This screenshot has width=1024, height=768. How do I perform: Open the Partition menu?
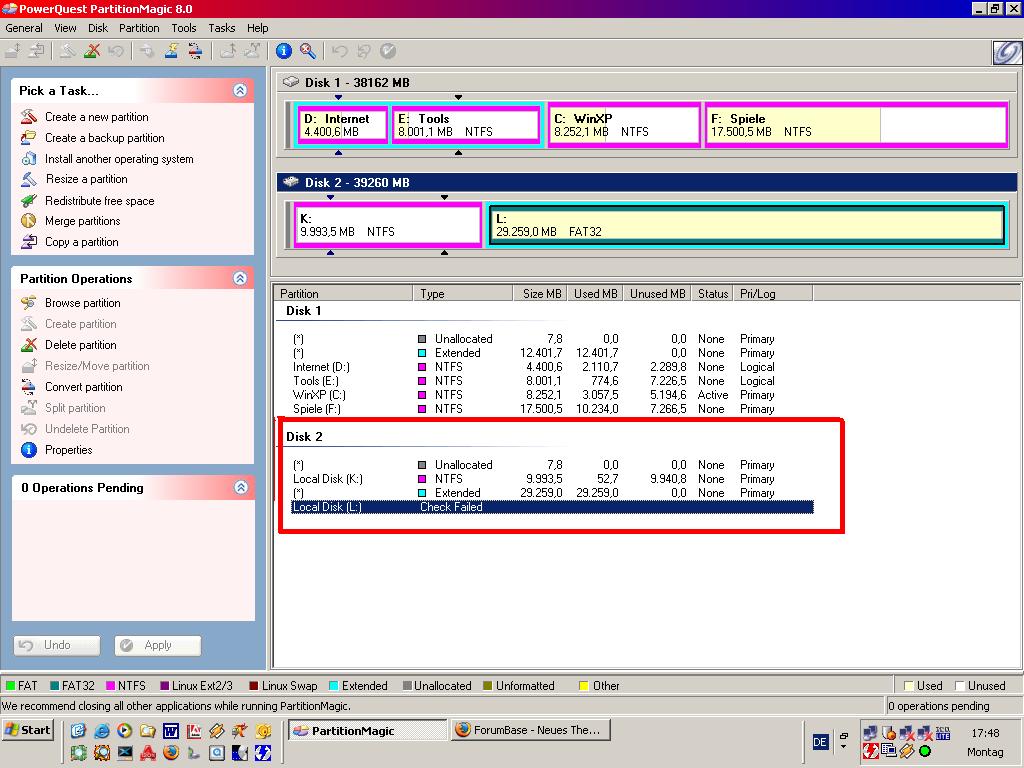coord(139,28)
